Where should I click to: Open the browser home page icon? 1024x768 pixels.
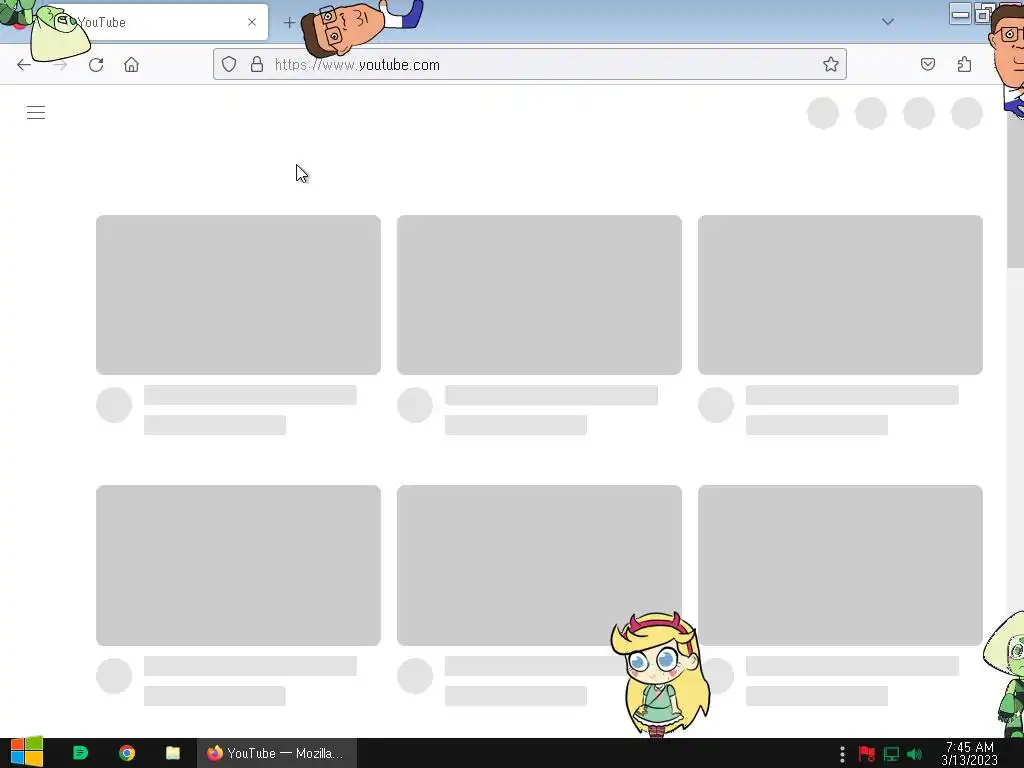pos(131,65)
